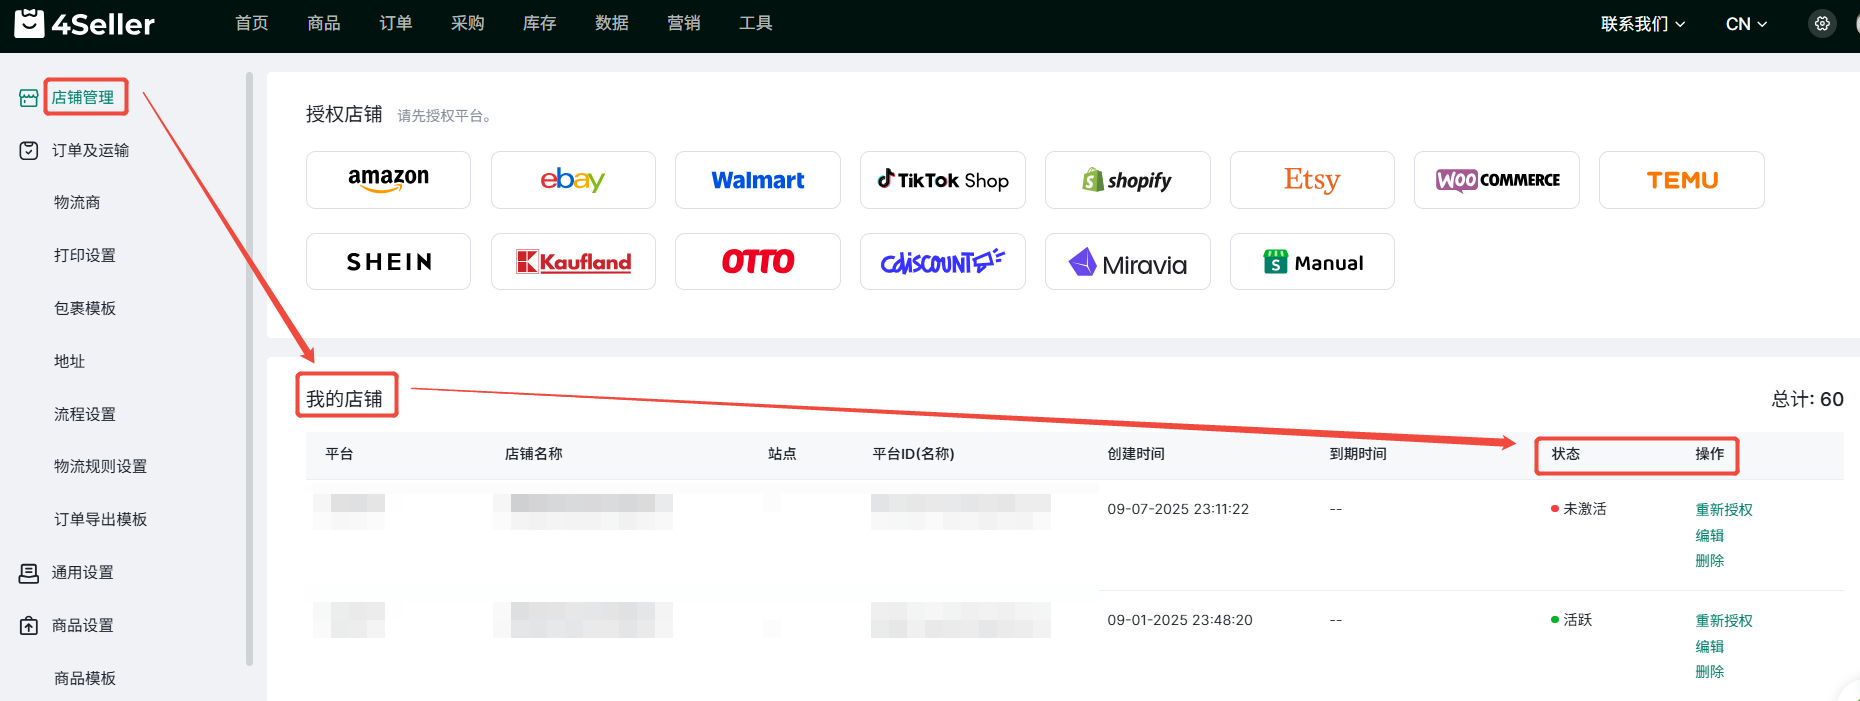Click the sidebar vertical scrollbar
Viewport: 1860px width, 701px height.
(249, 368)
